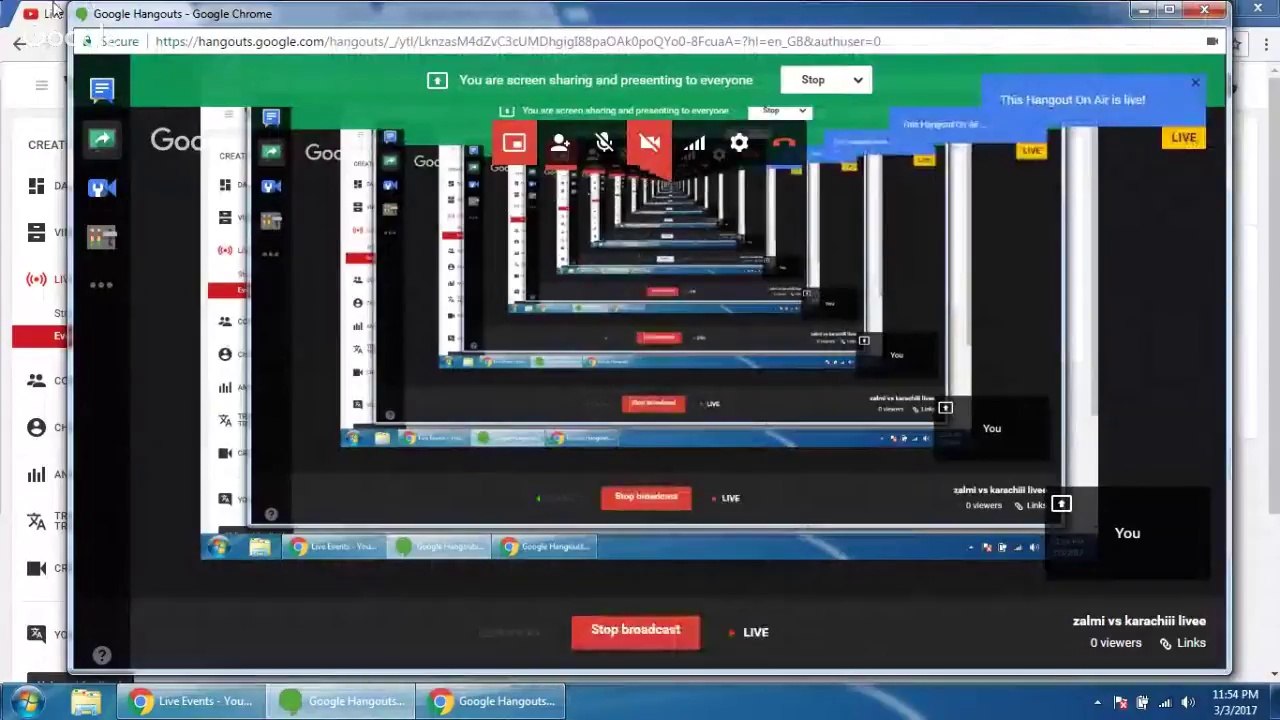Open File Explorer from the taskbar
Viewport: 1280px width, 720px height.
(x=85, y=701)
